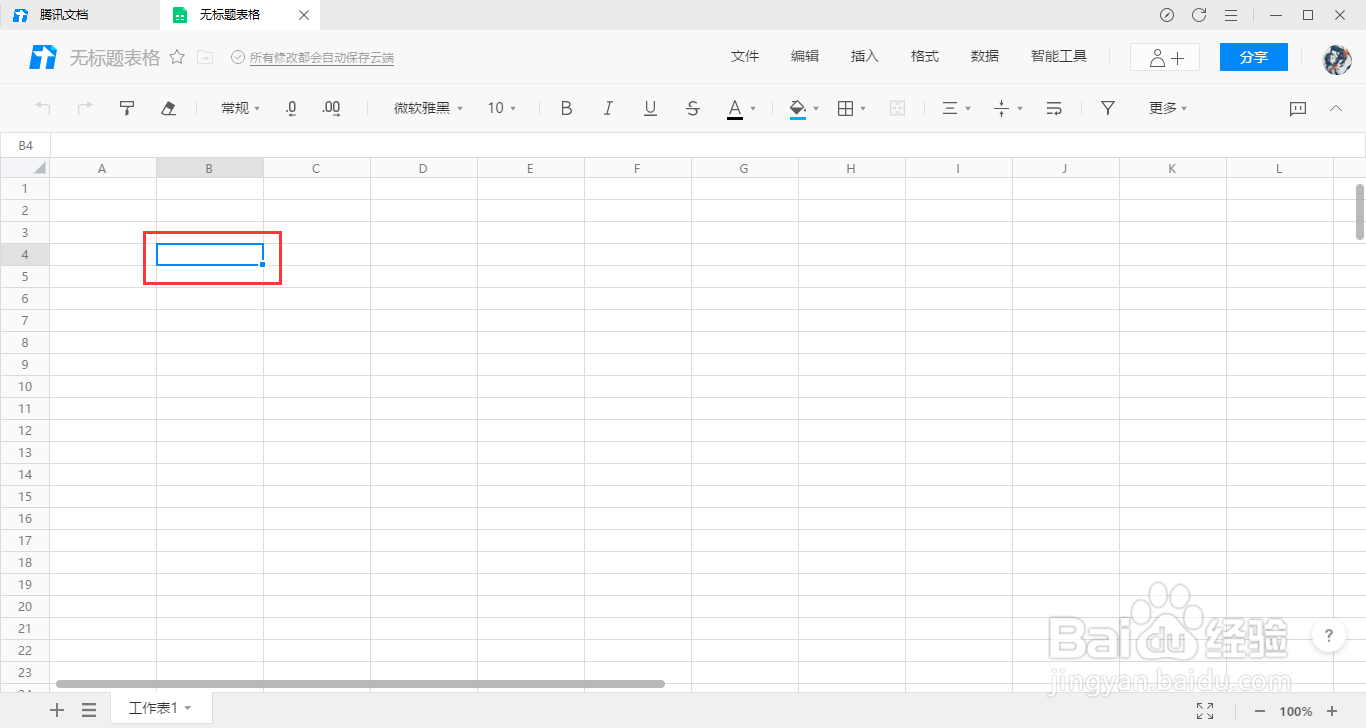
Task: Open the 微软雅黑 font dropdown
Action: pyautogui.click(x=428, y=108)
